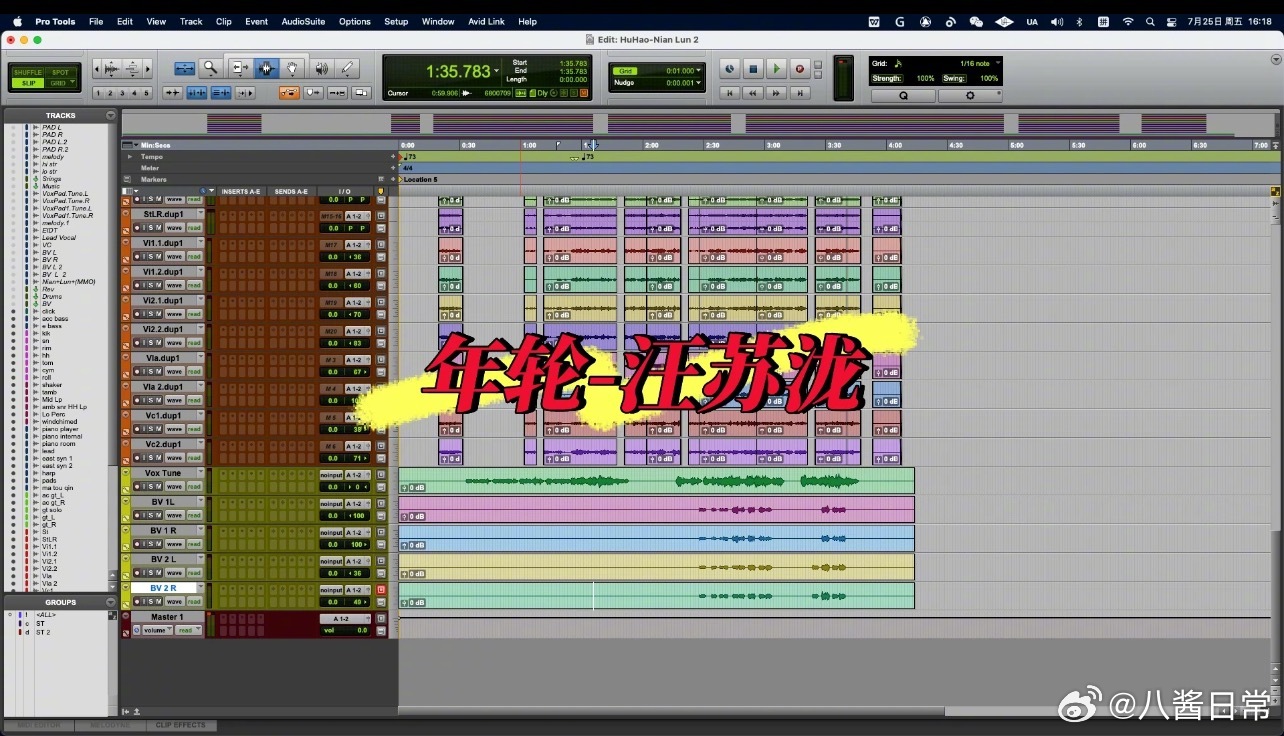
Task: Enable Slip edit mode
Action: coord(28,83)
